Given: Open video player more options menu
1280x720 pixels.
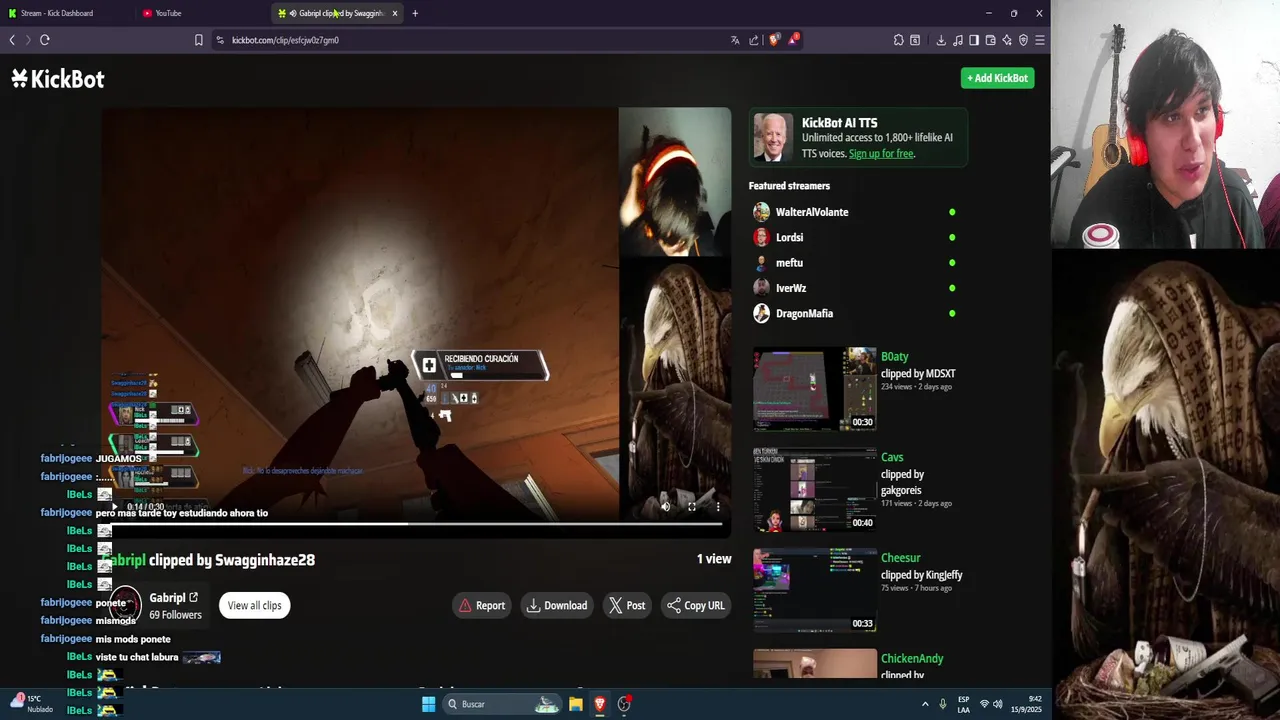Looking at the screenshot, I should [x=717, y=507].
